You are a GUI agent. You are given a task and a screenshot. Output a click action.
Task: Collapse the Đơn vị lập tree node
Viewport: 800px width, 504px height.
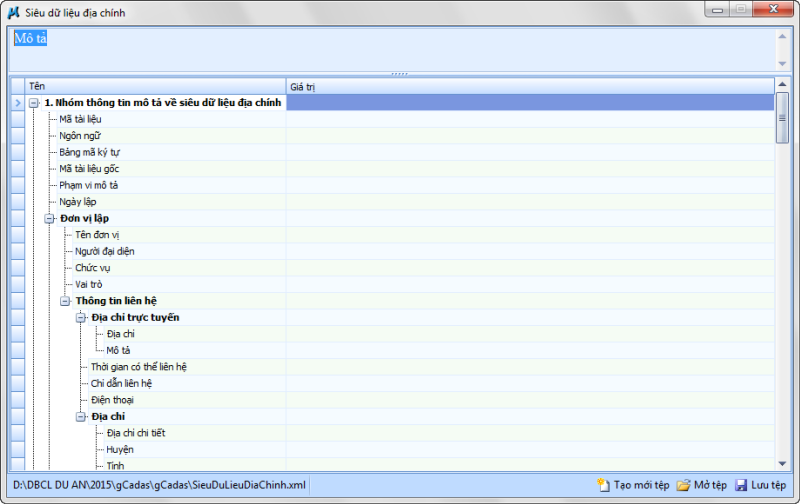tap(50, 218)
